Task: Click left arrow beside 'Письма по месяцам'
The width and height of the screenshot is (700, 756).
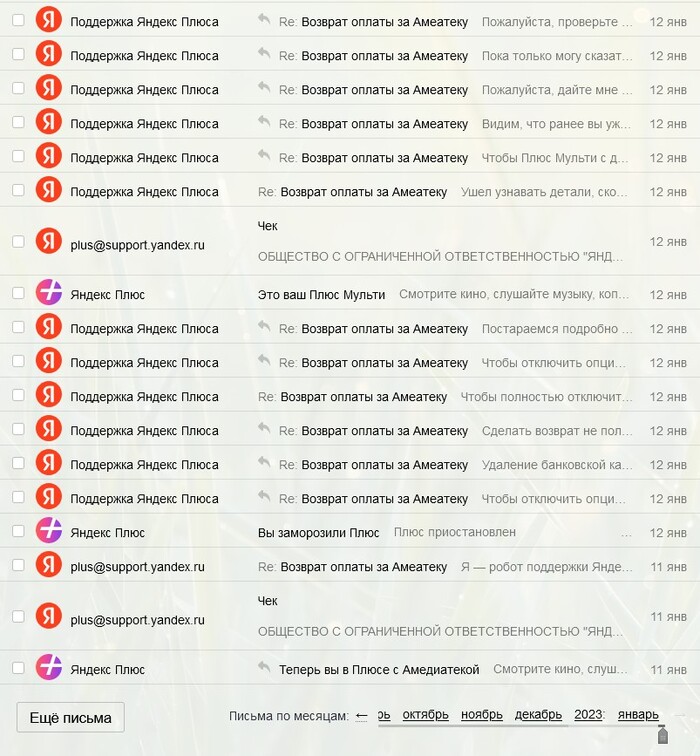Action: pyautogui.click(x=361, y=716)
